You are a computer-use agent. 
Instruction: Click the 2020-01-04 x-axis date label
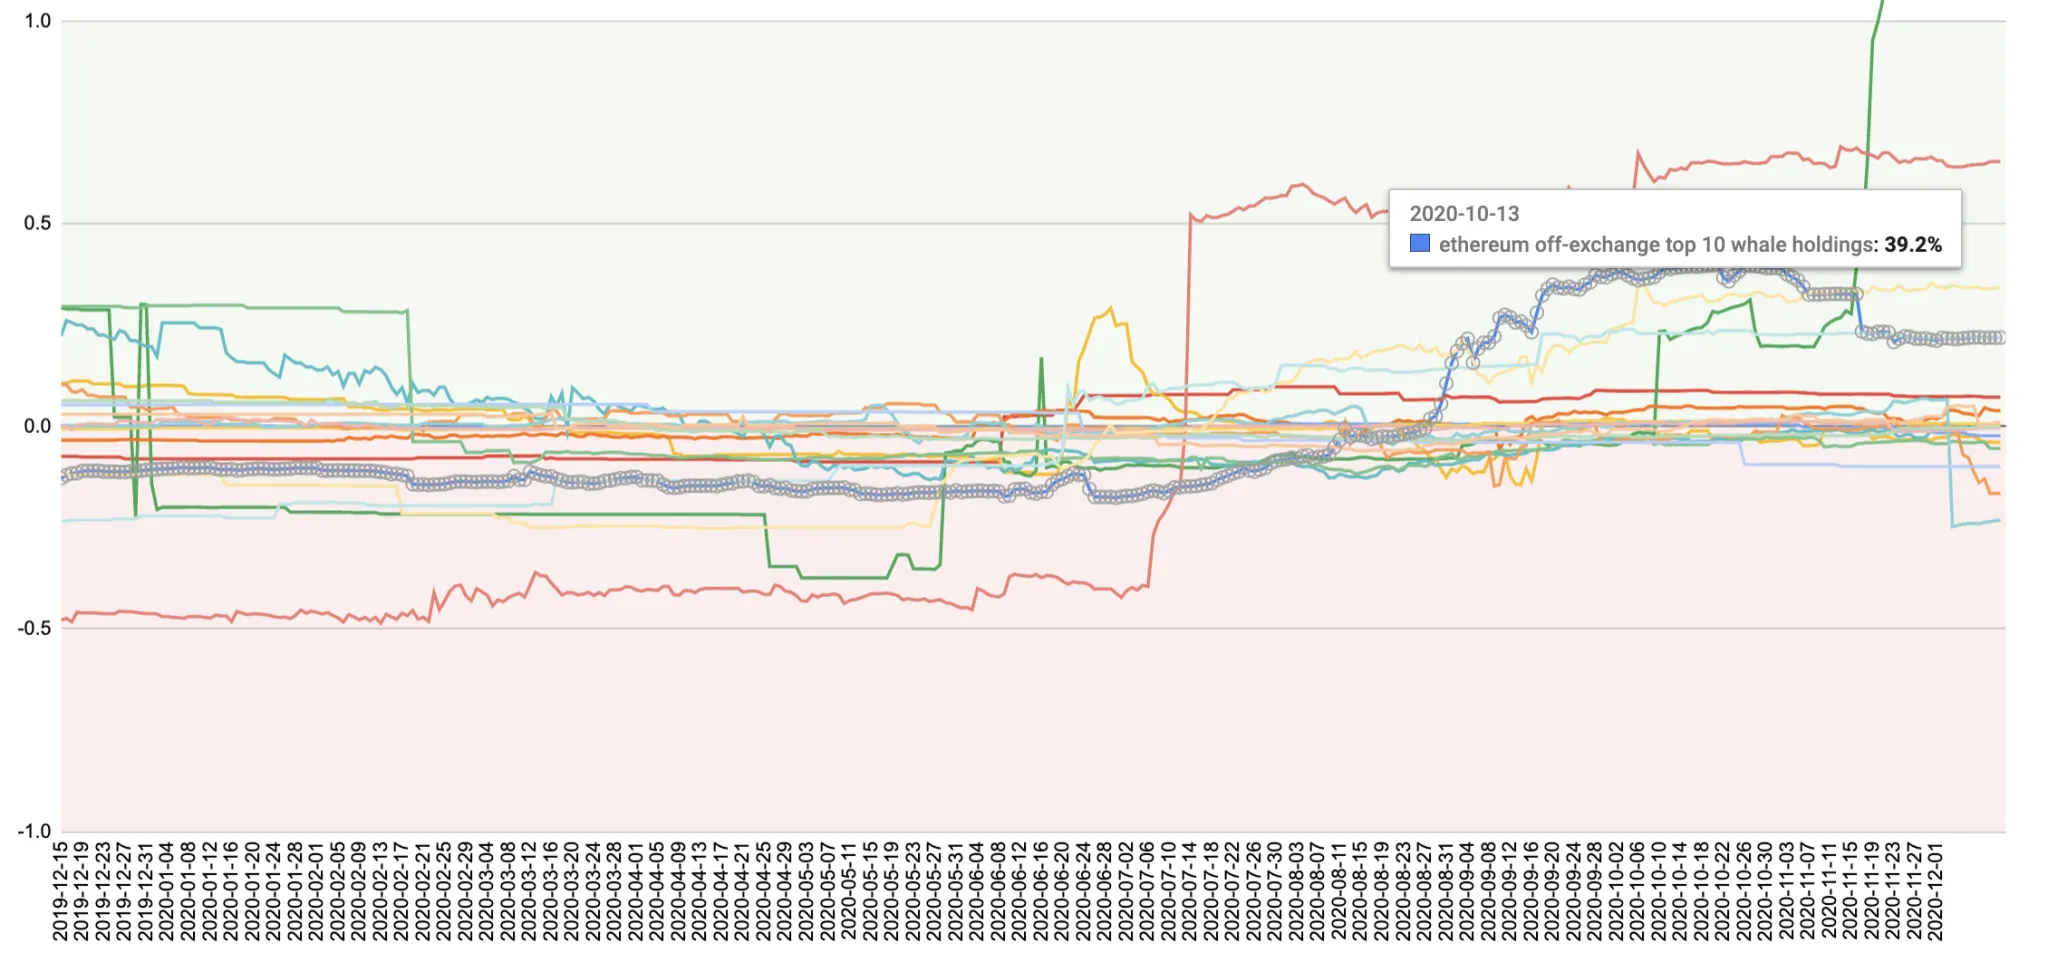click(x=166, y=890)
